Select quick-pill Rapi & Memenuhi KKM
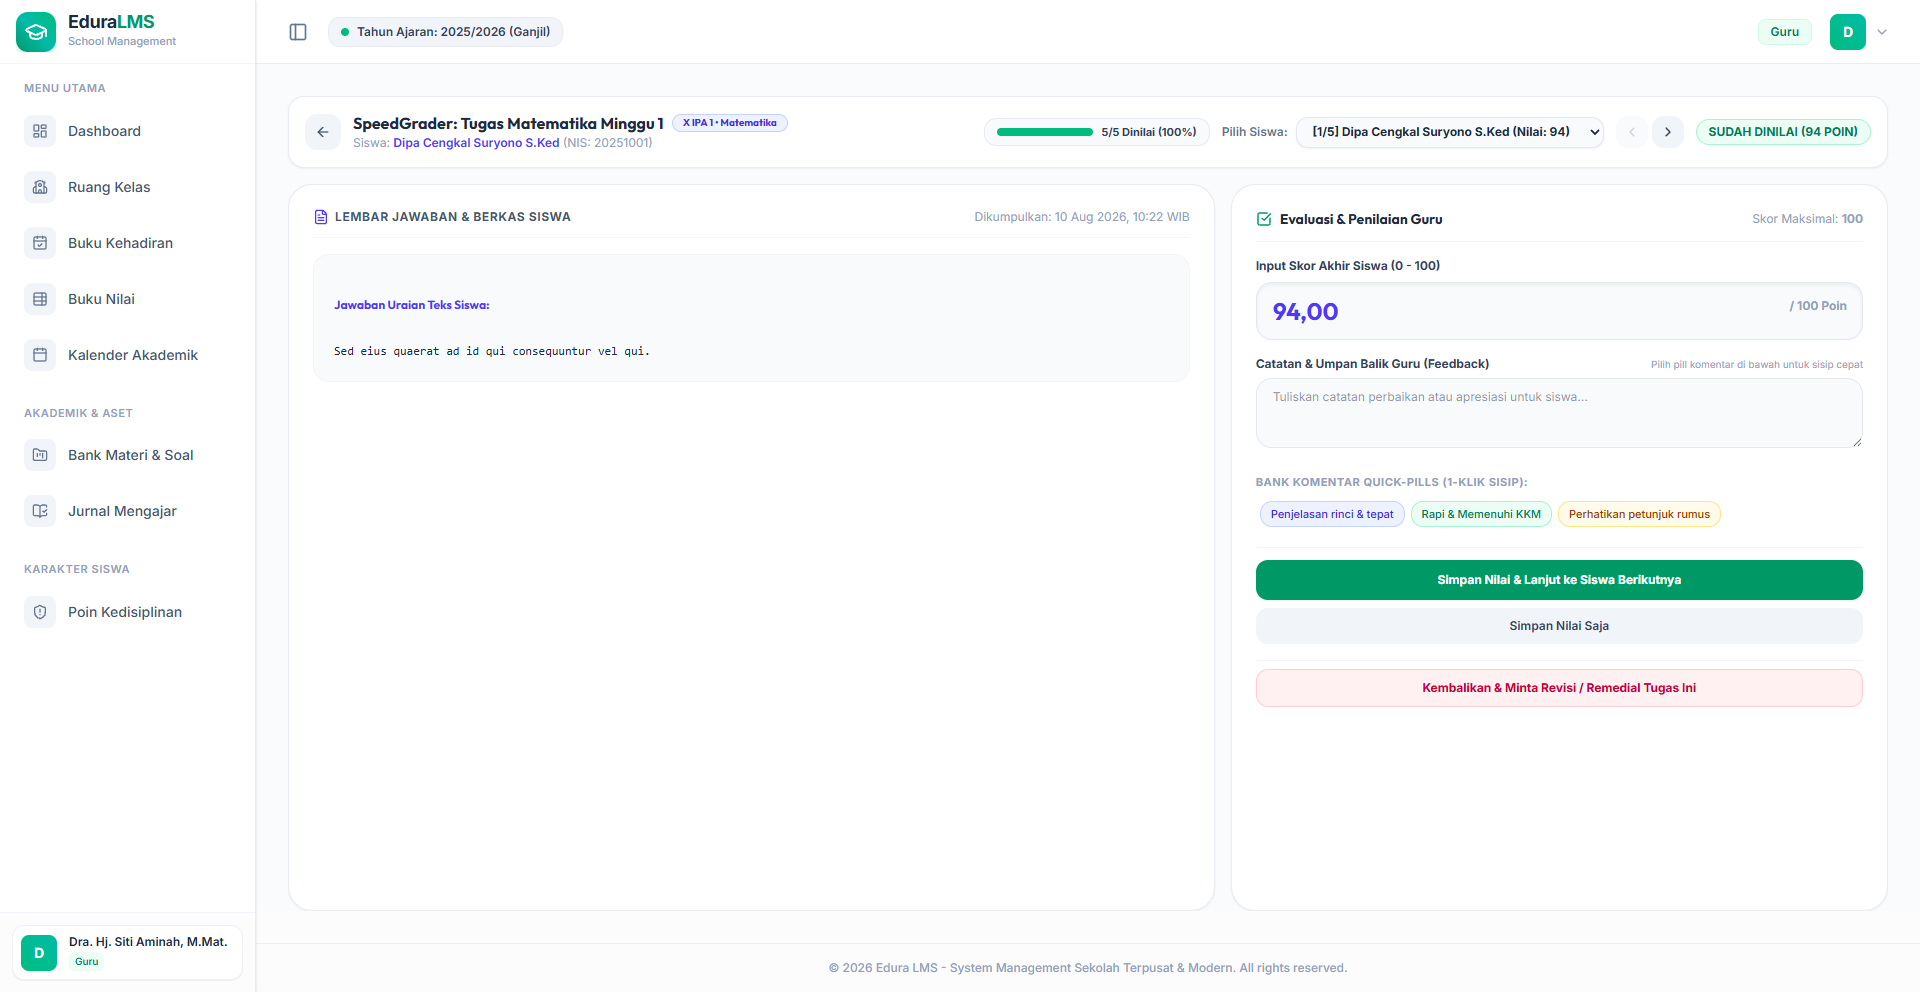Screen dimensions: 1920x992 pyautogui.click(x=1481, y=514)
